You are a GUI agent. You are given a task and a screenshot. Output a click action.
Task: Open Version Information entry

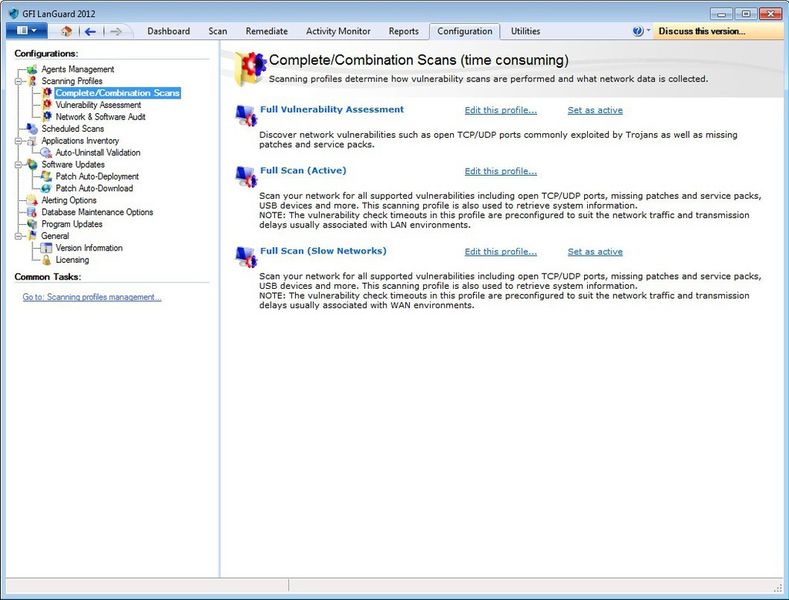[89, 248]
